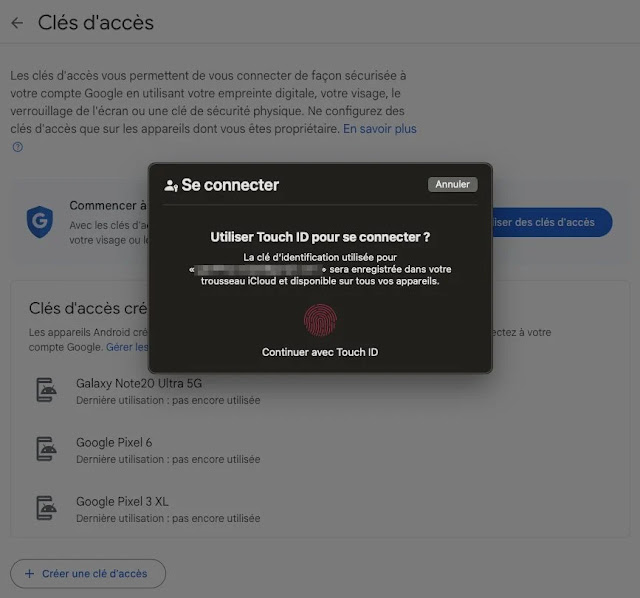Click the 'Se connecter' dialog title
Image resolution: width=640 pixels, height=598 pixels.
pyautogui.click(x=230, y=185)
